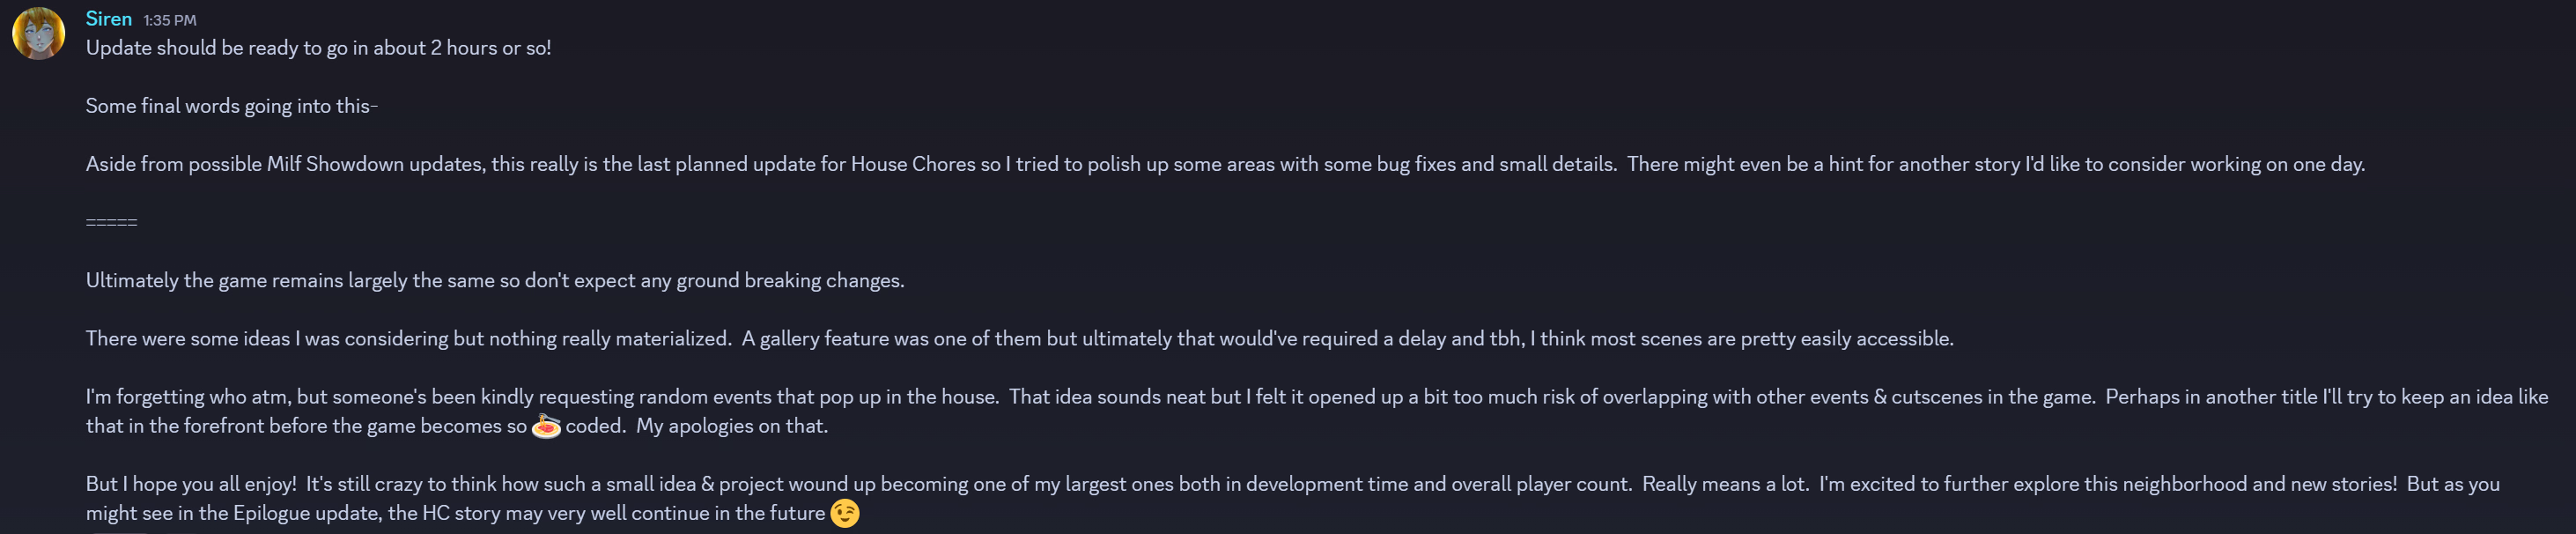Click the "Ultimately the game remains" sentence
This screenshot has width=2576, height=534.
click(494, 281)
